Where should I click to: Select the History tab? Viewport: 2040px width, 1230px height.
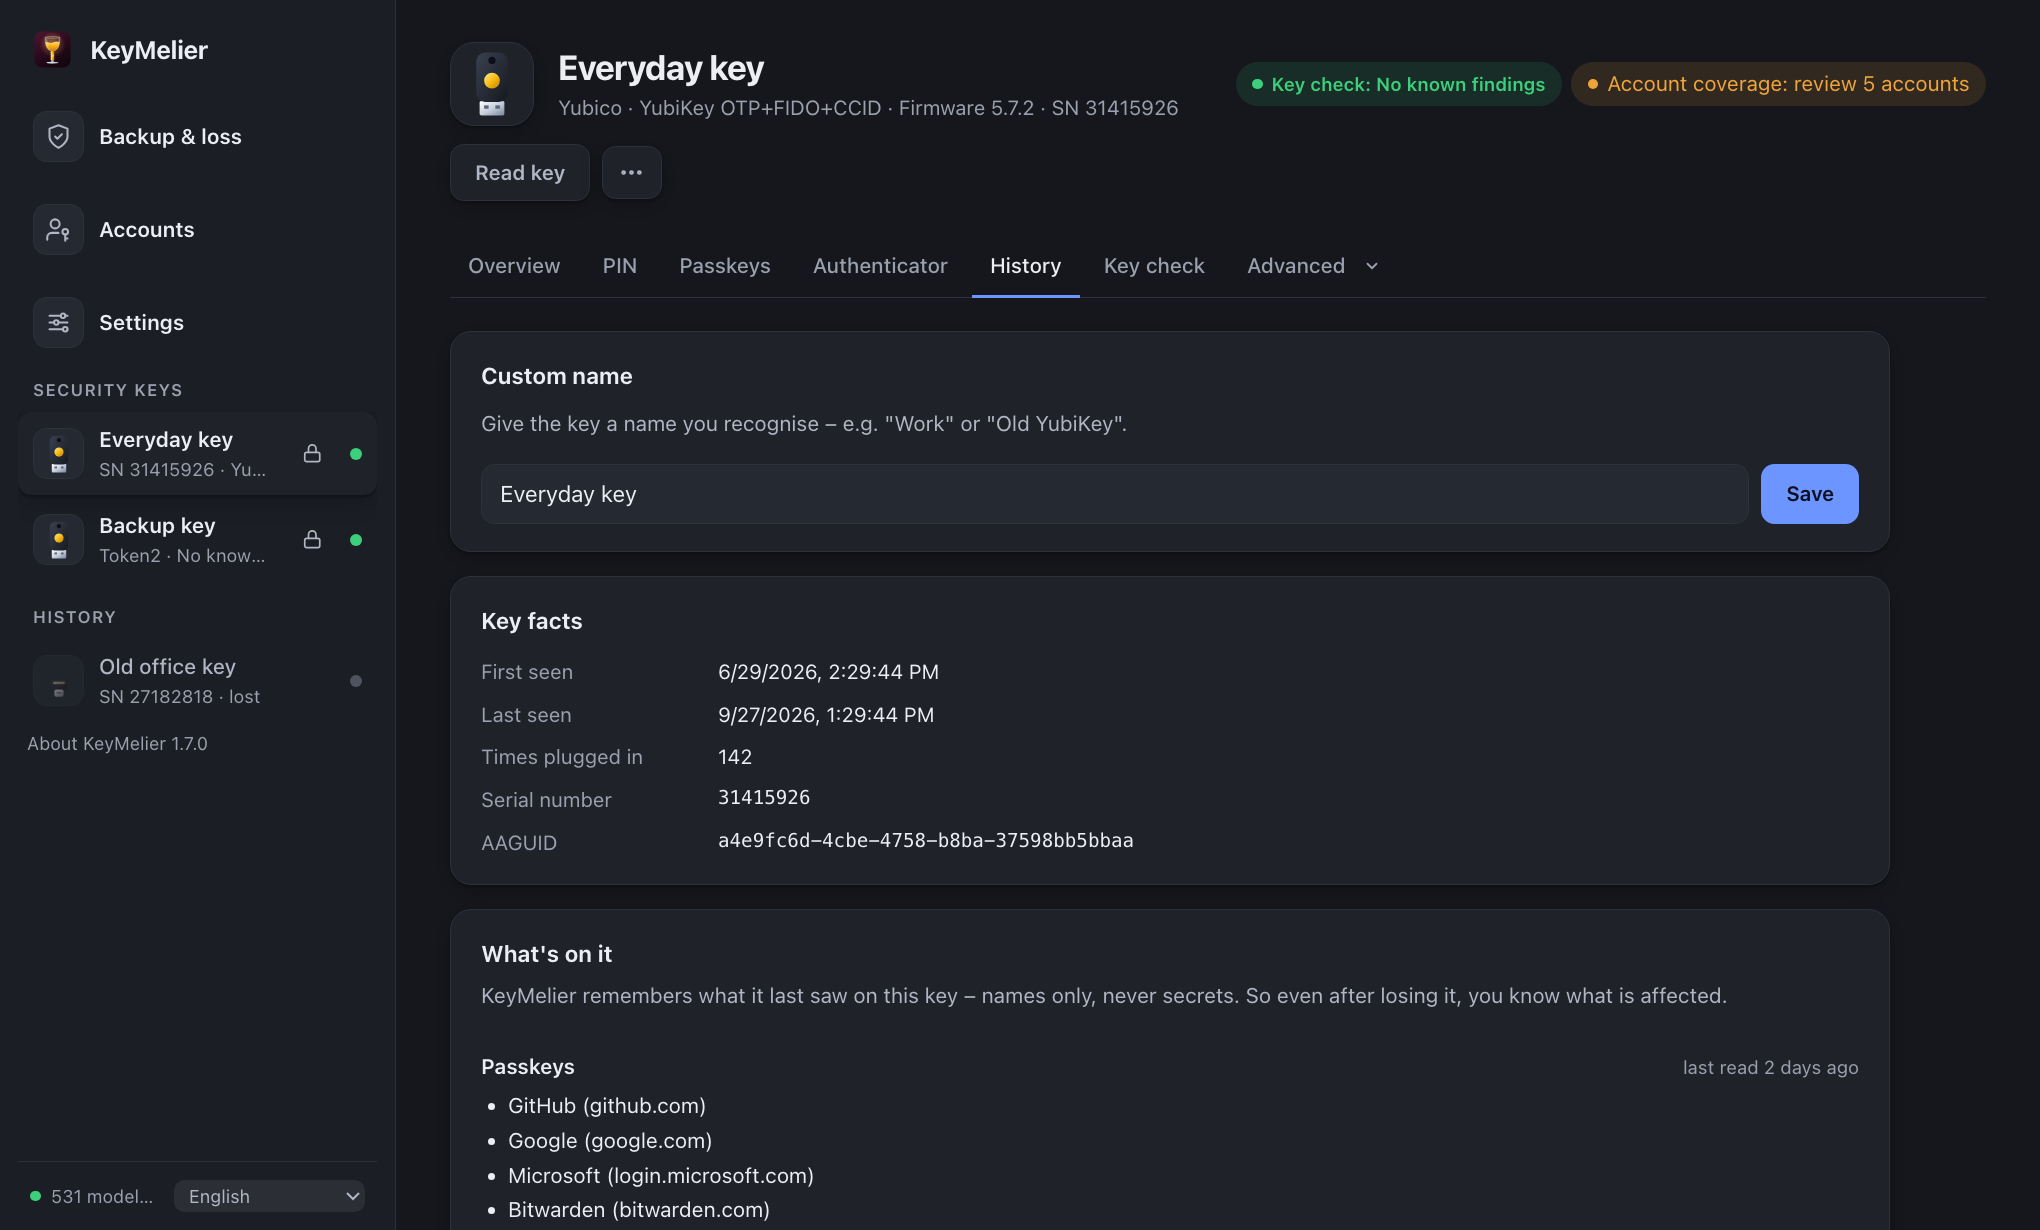pyautogui.click(x=1025, y=266)
